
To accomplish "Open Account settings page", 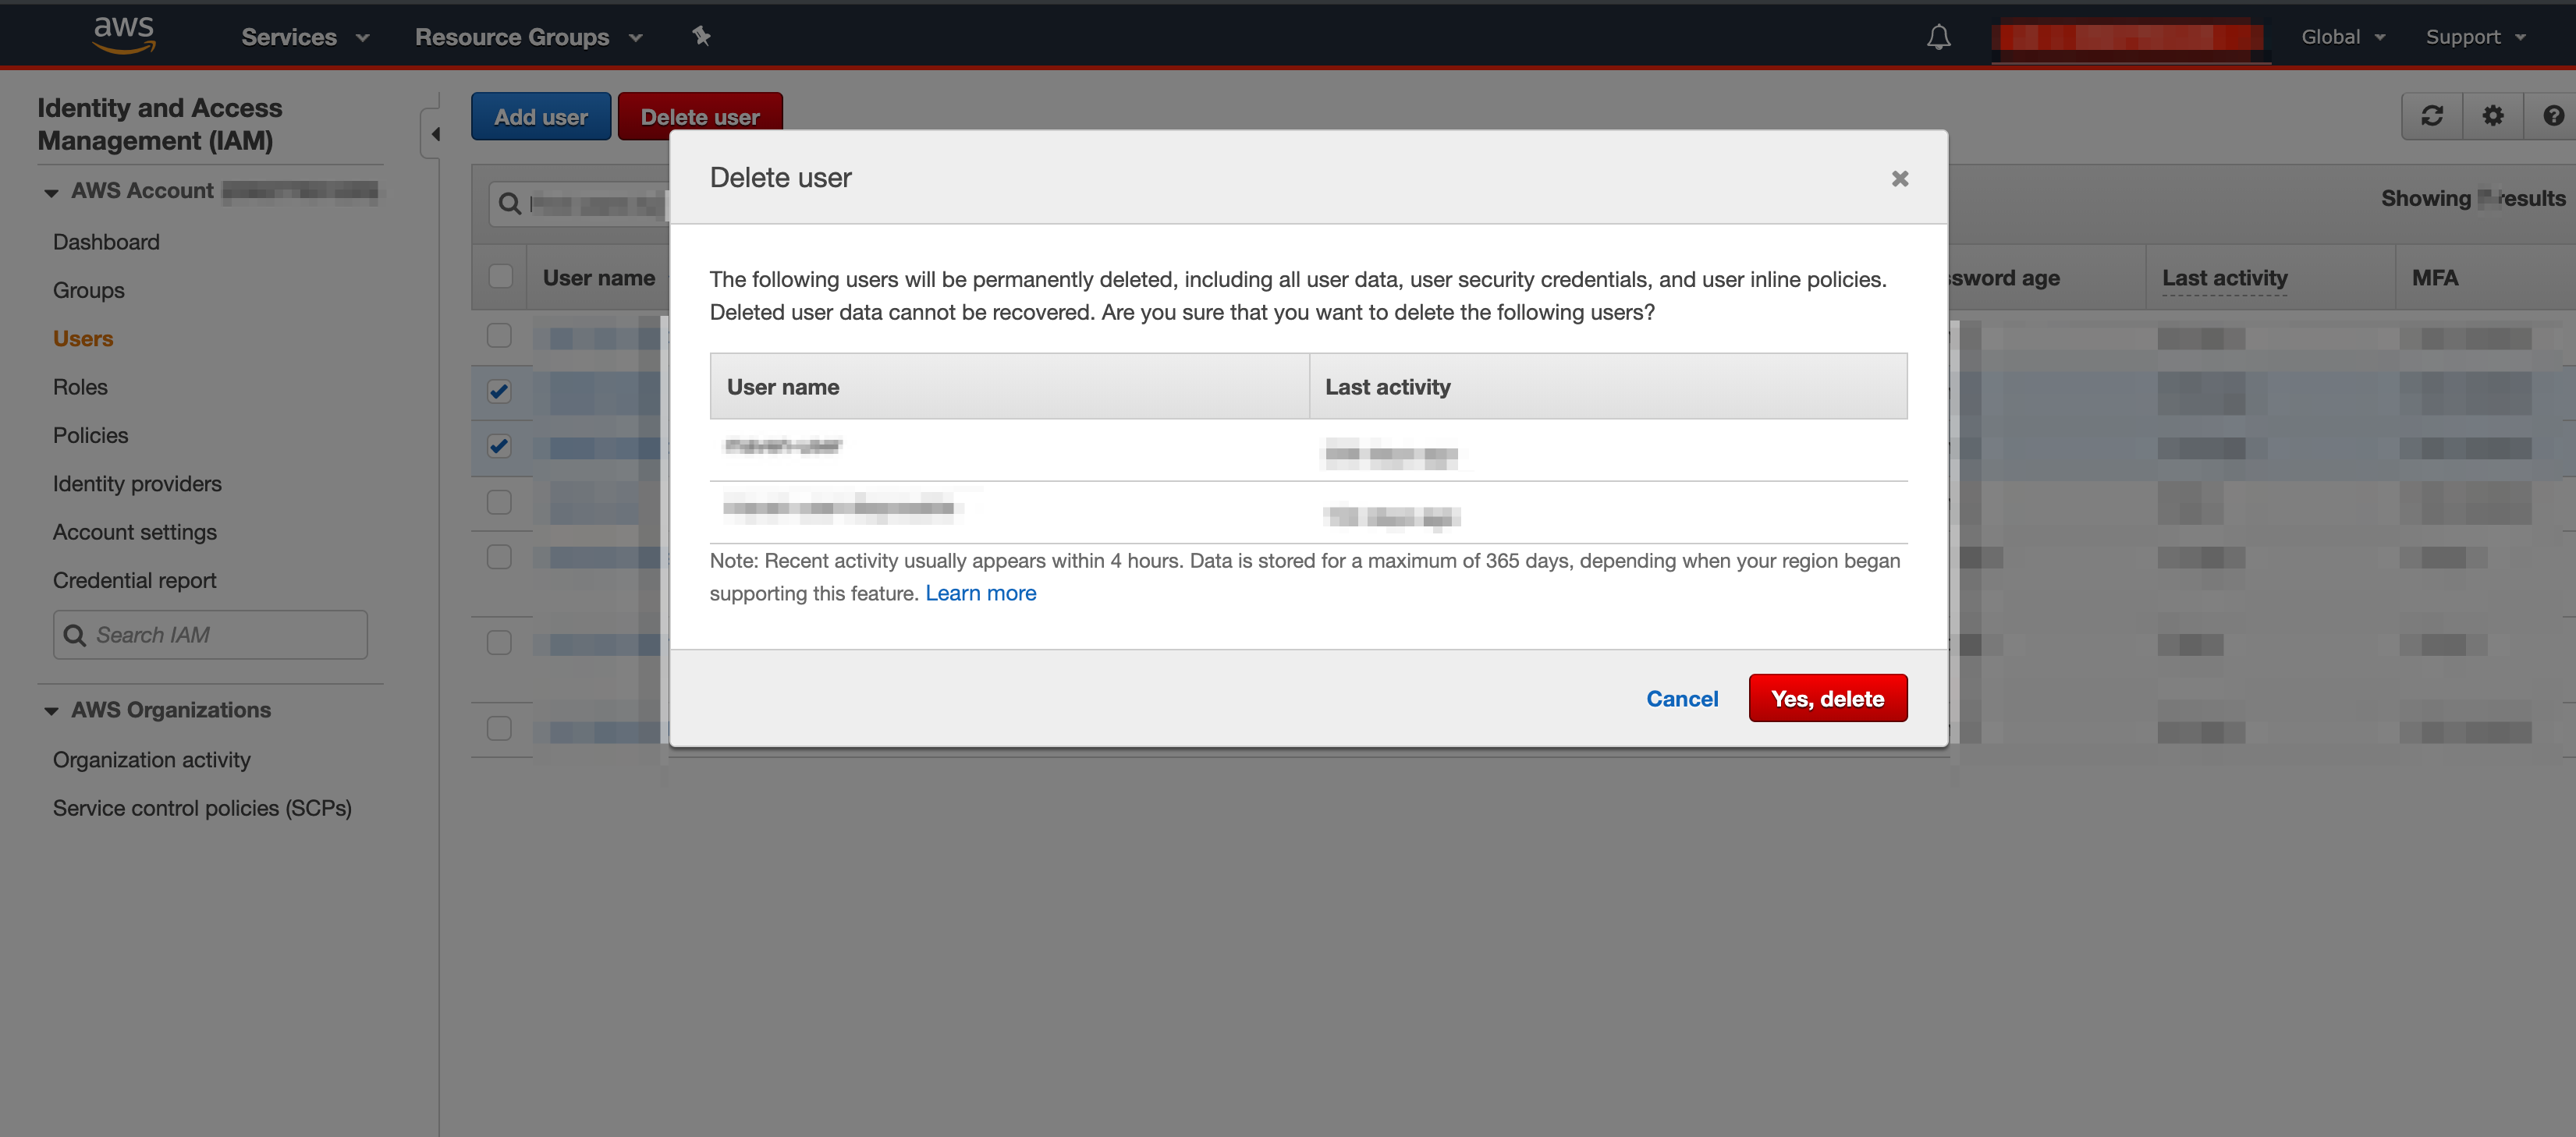I will 135,532.
